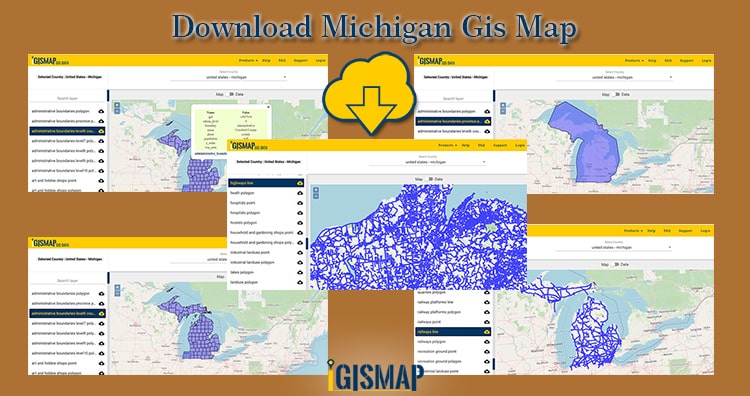
Task: Click cloud icon for household gardening shops point
Action: 300,233
